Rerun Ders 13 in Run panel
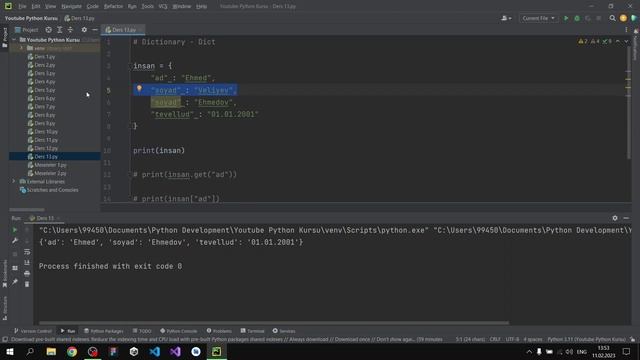This screenshot has height=360, width=640. 15,230
